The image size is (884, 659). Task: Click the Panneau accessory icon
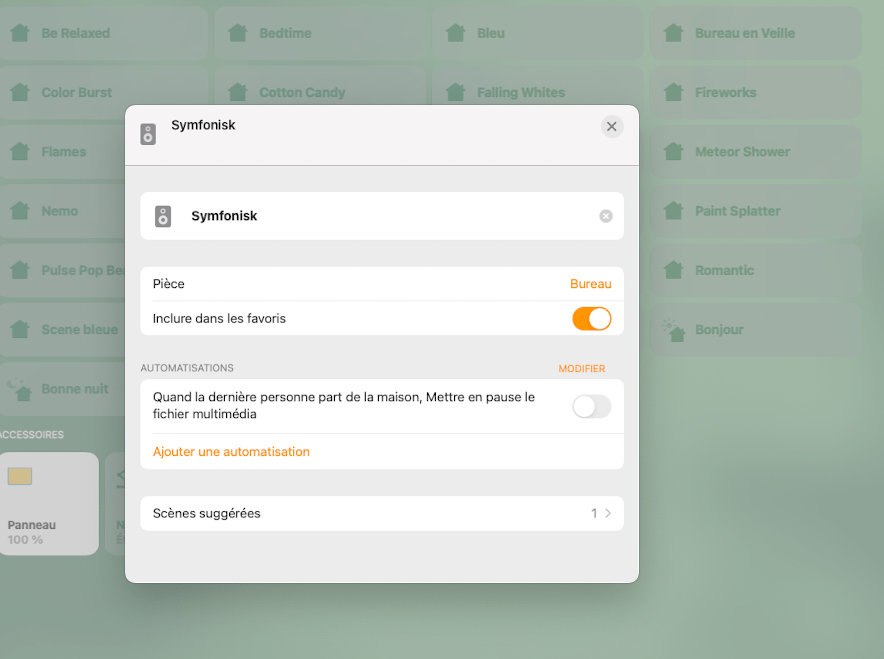tap(20, 476)
